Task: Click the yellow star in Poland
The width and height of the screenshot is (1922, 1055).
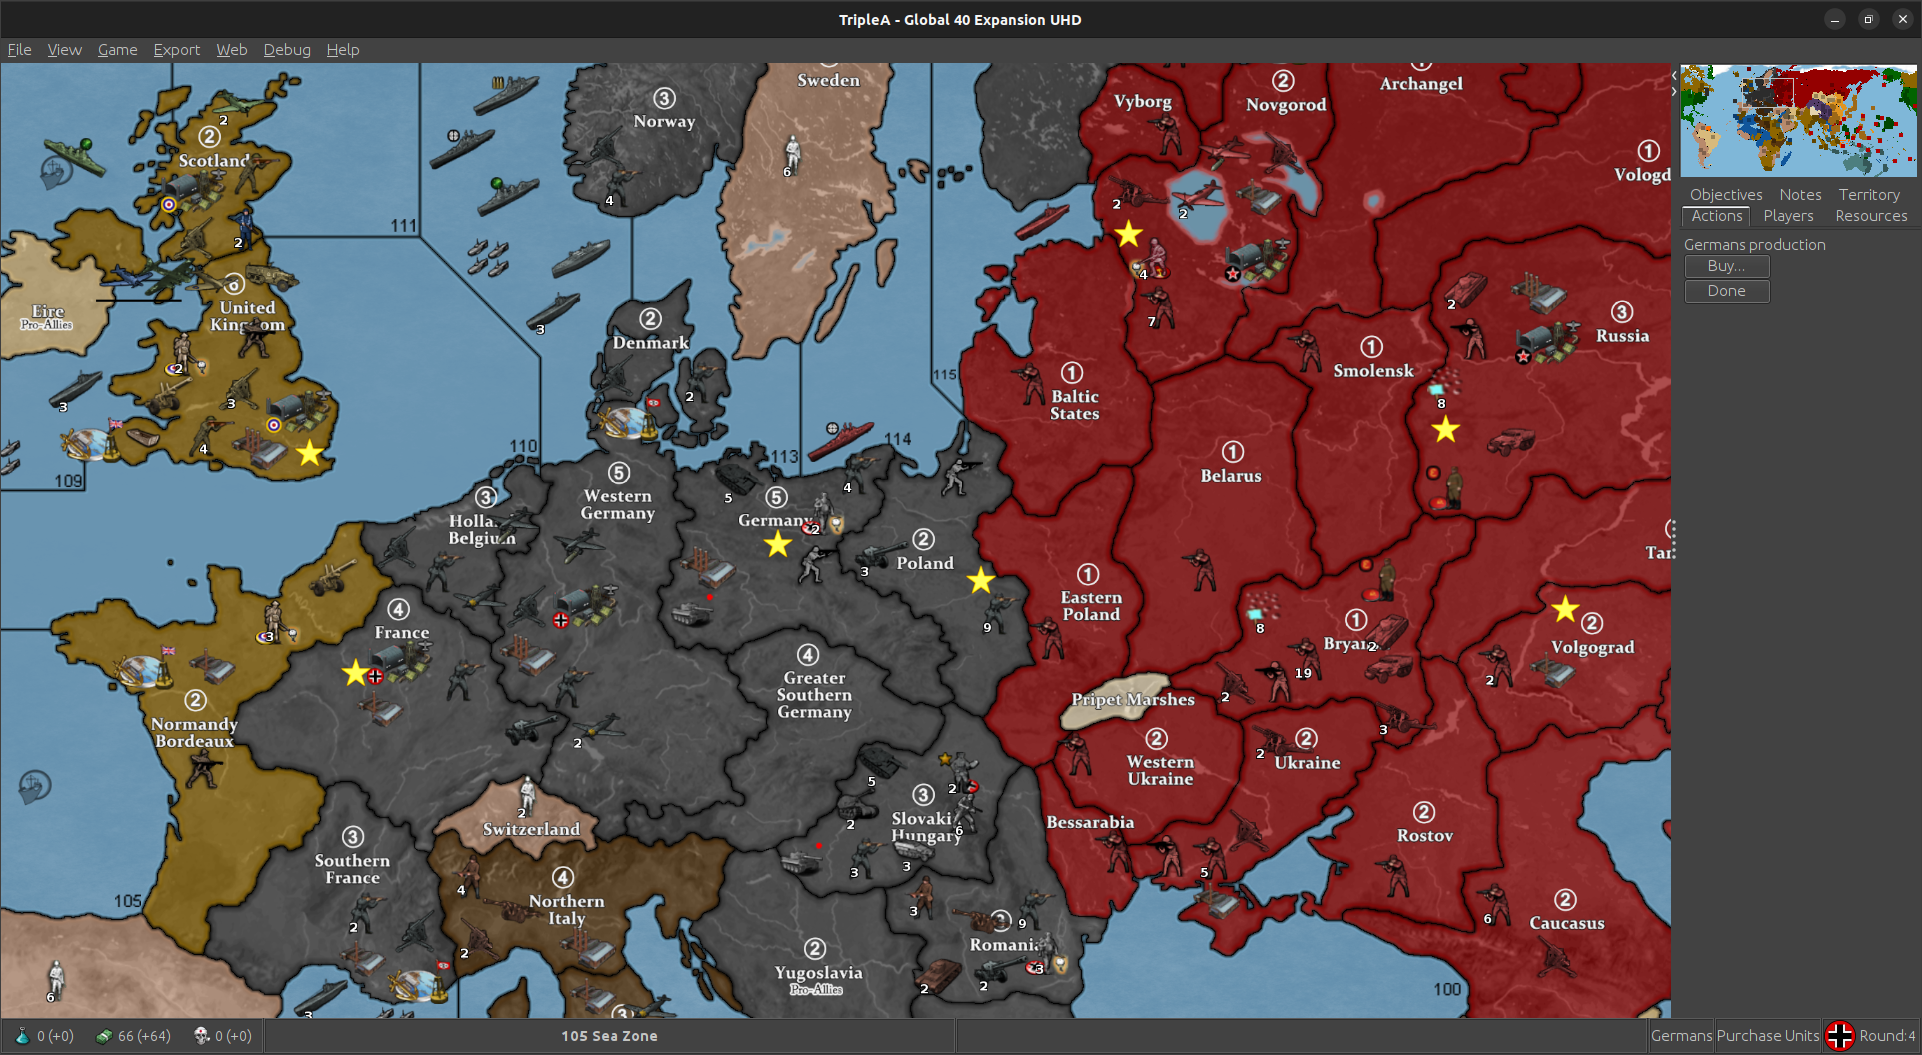Action: tap(980, 580)
